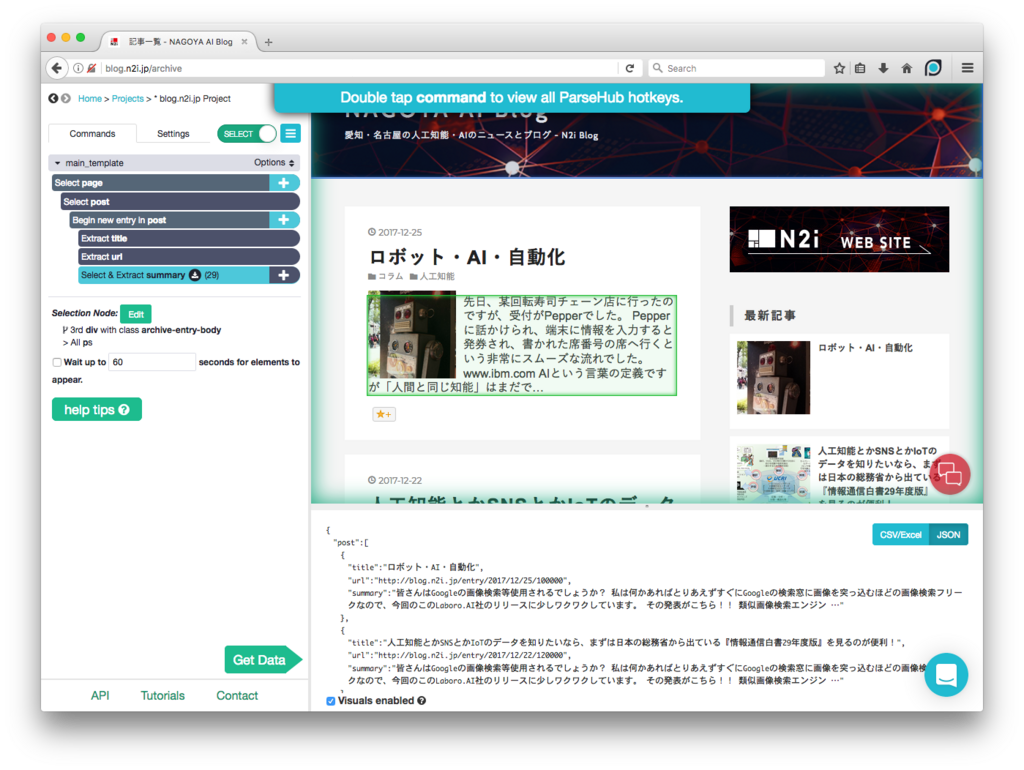Screen dimensions: 1024x770
Task: Open the teal ParseHub menu button
Action: [x=291, y=133]
